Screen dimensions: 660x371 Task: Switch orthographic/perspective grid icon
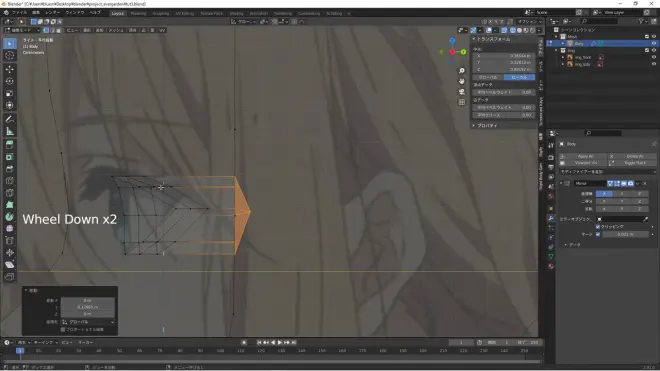pos(462,102)
